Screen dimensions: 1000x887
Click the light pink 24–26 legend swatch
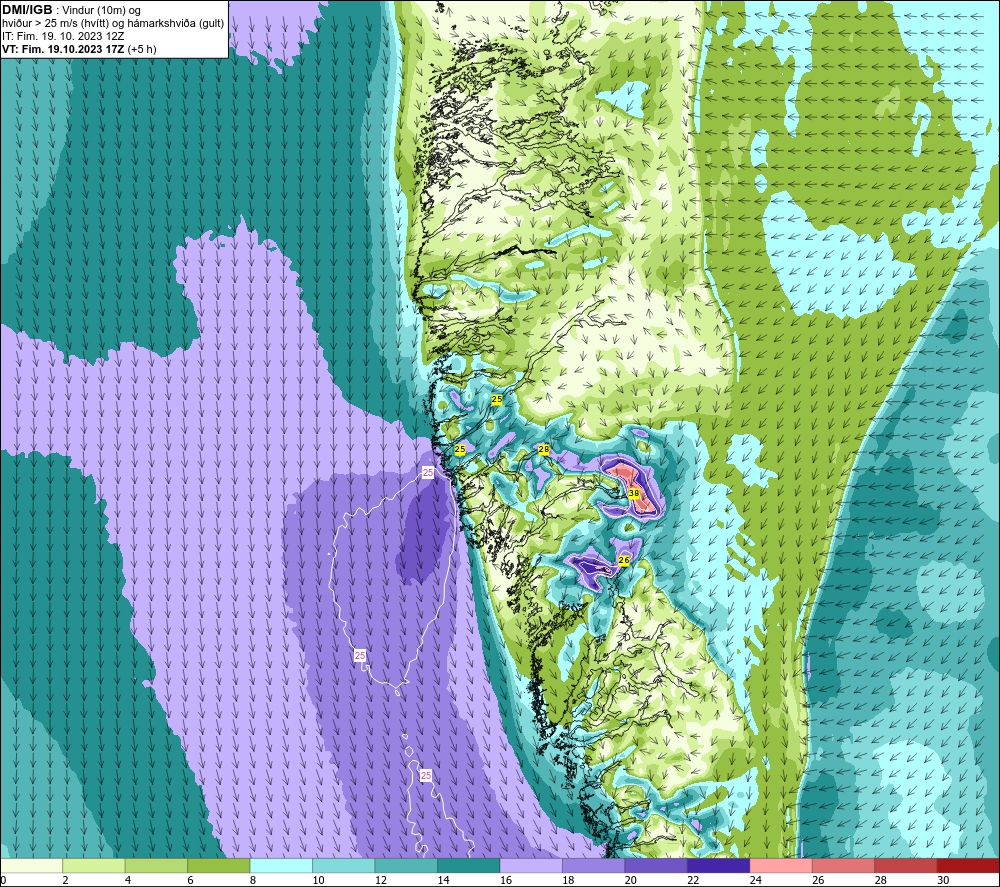click(x=781, y=865)
